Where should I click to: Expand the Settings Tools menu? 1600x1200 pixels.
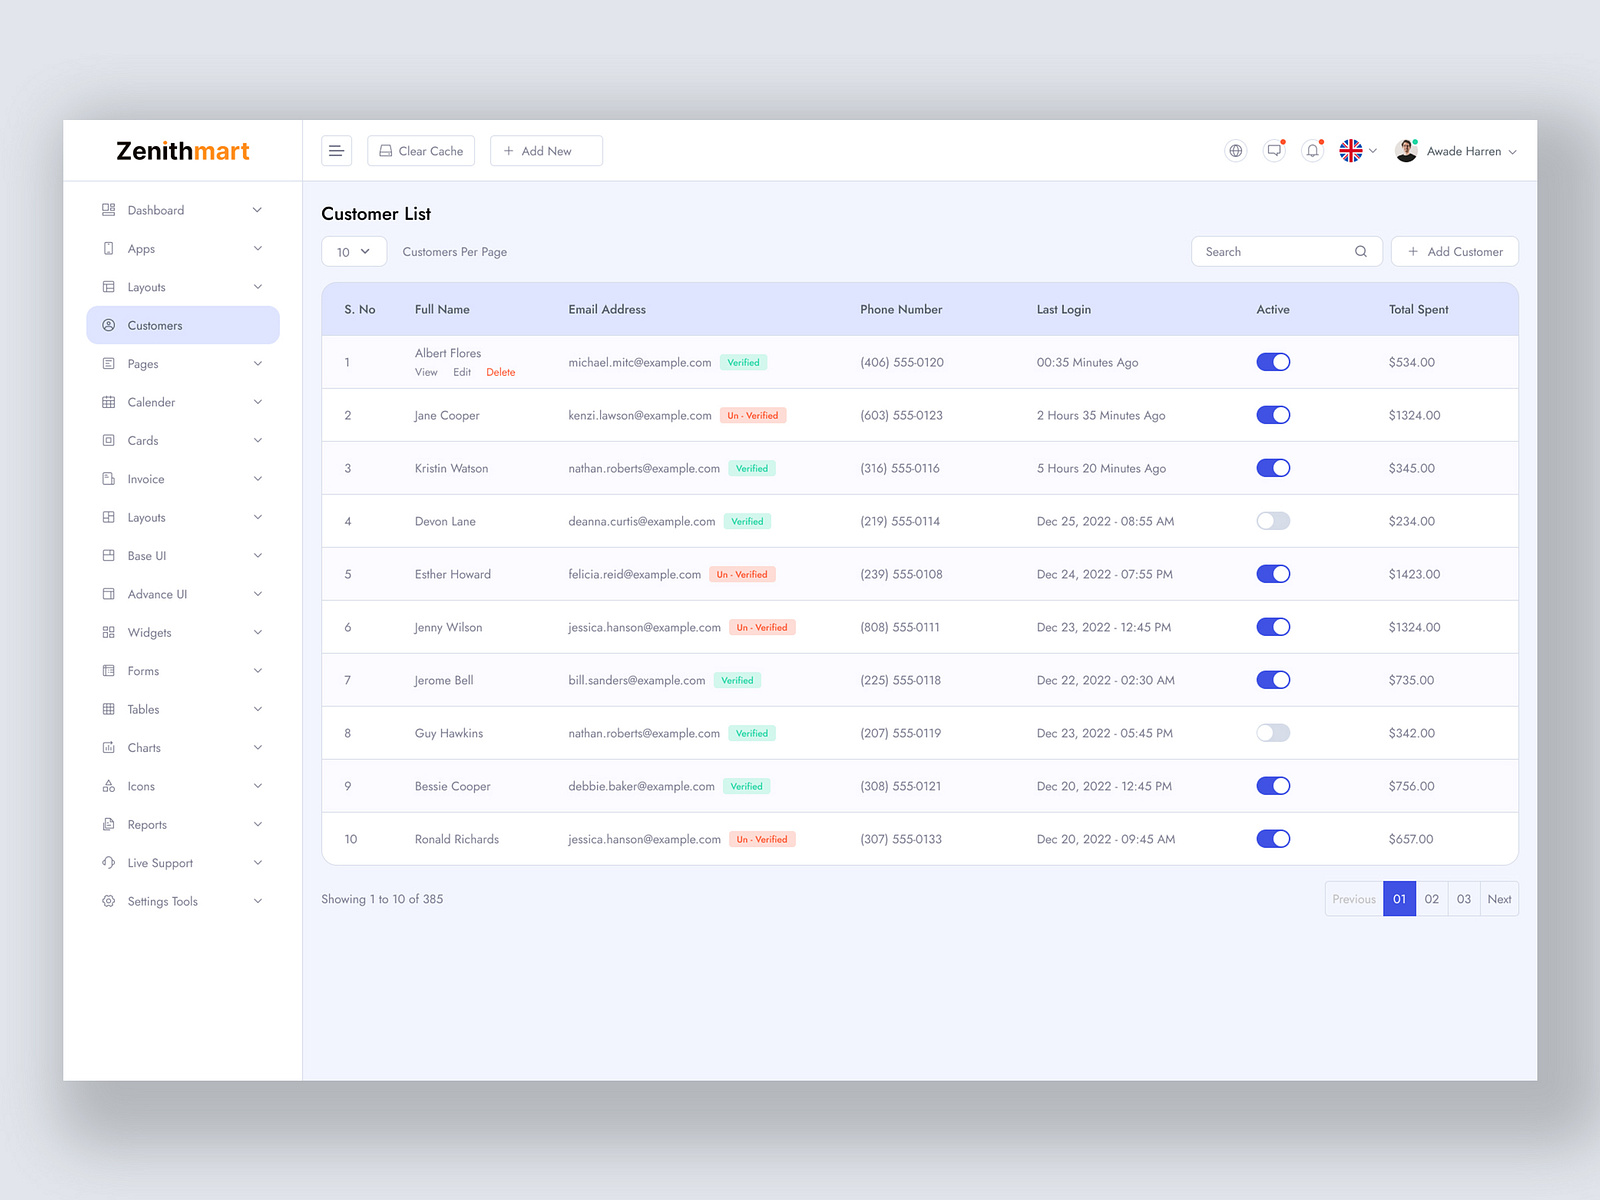coord(161,901)
